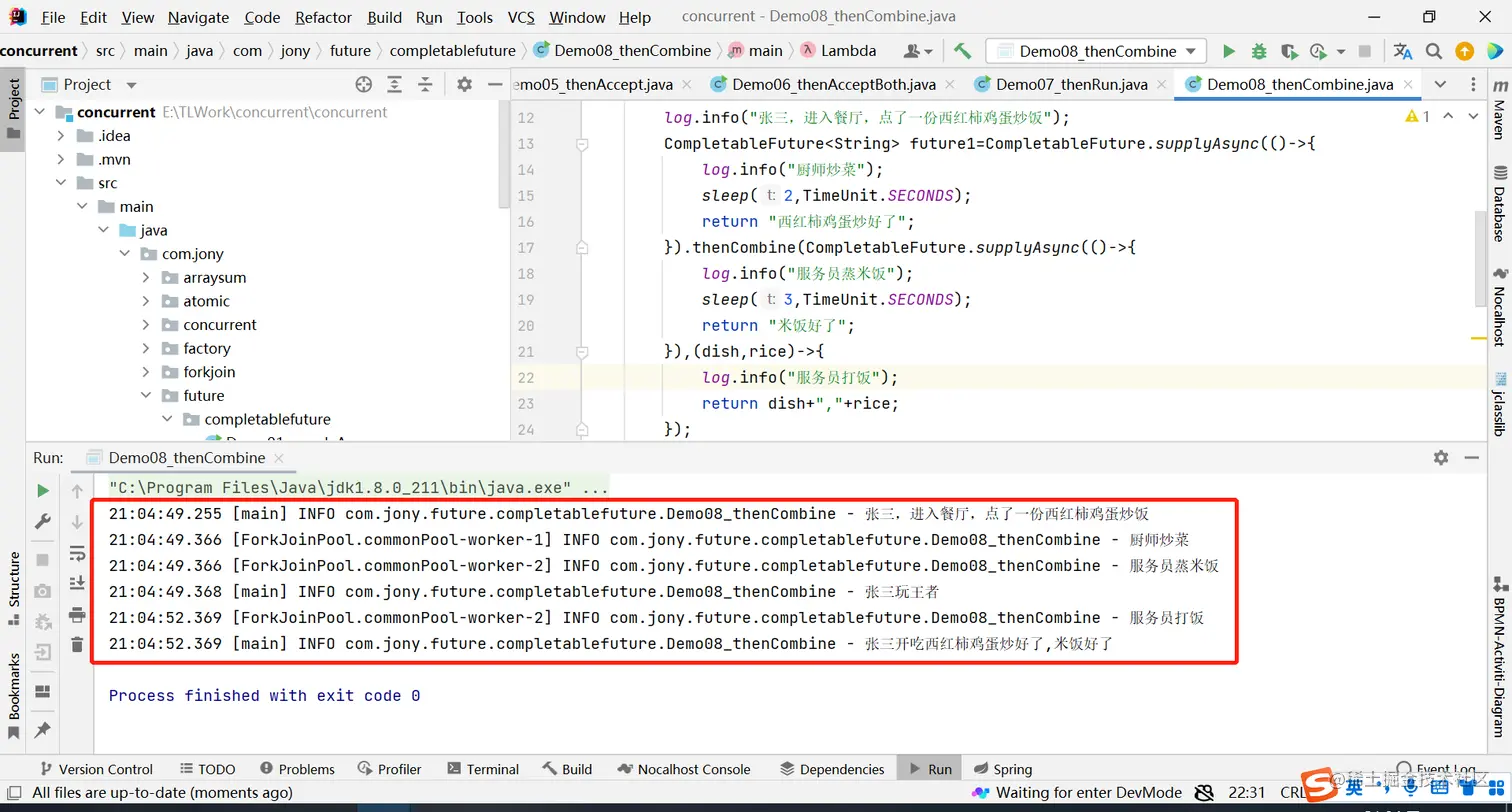This screenshot has width=1512, height=812.
Task: Open Run panel gear settings
Action: [1441, 457]
